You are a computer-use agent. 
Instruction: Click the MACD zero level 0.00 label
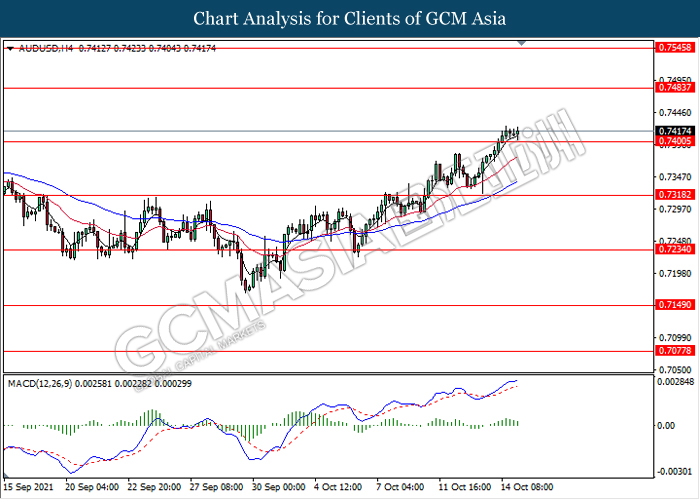(x=666, y=426)
